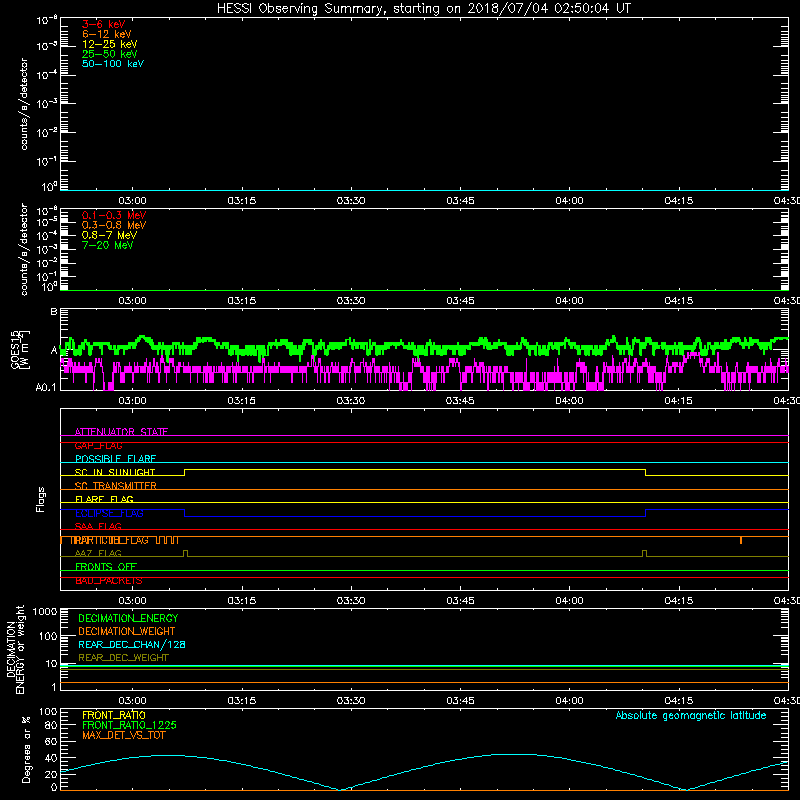Select the AAZ_FLAG label

tap(98, 554)
